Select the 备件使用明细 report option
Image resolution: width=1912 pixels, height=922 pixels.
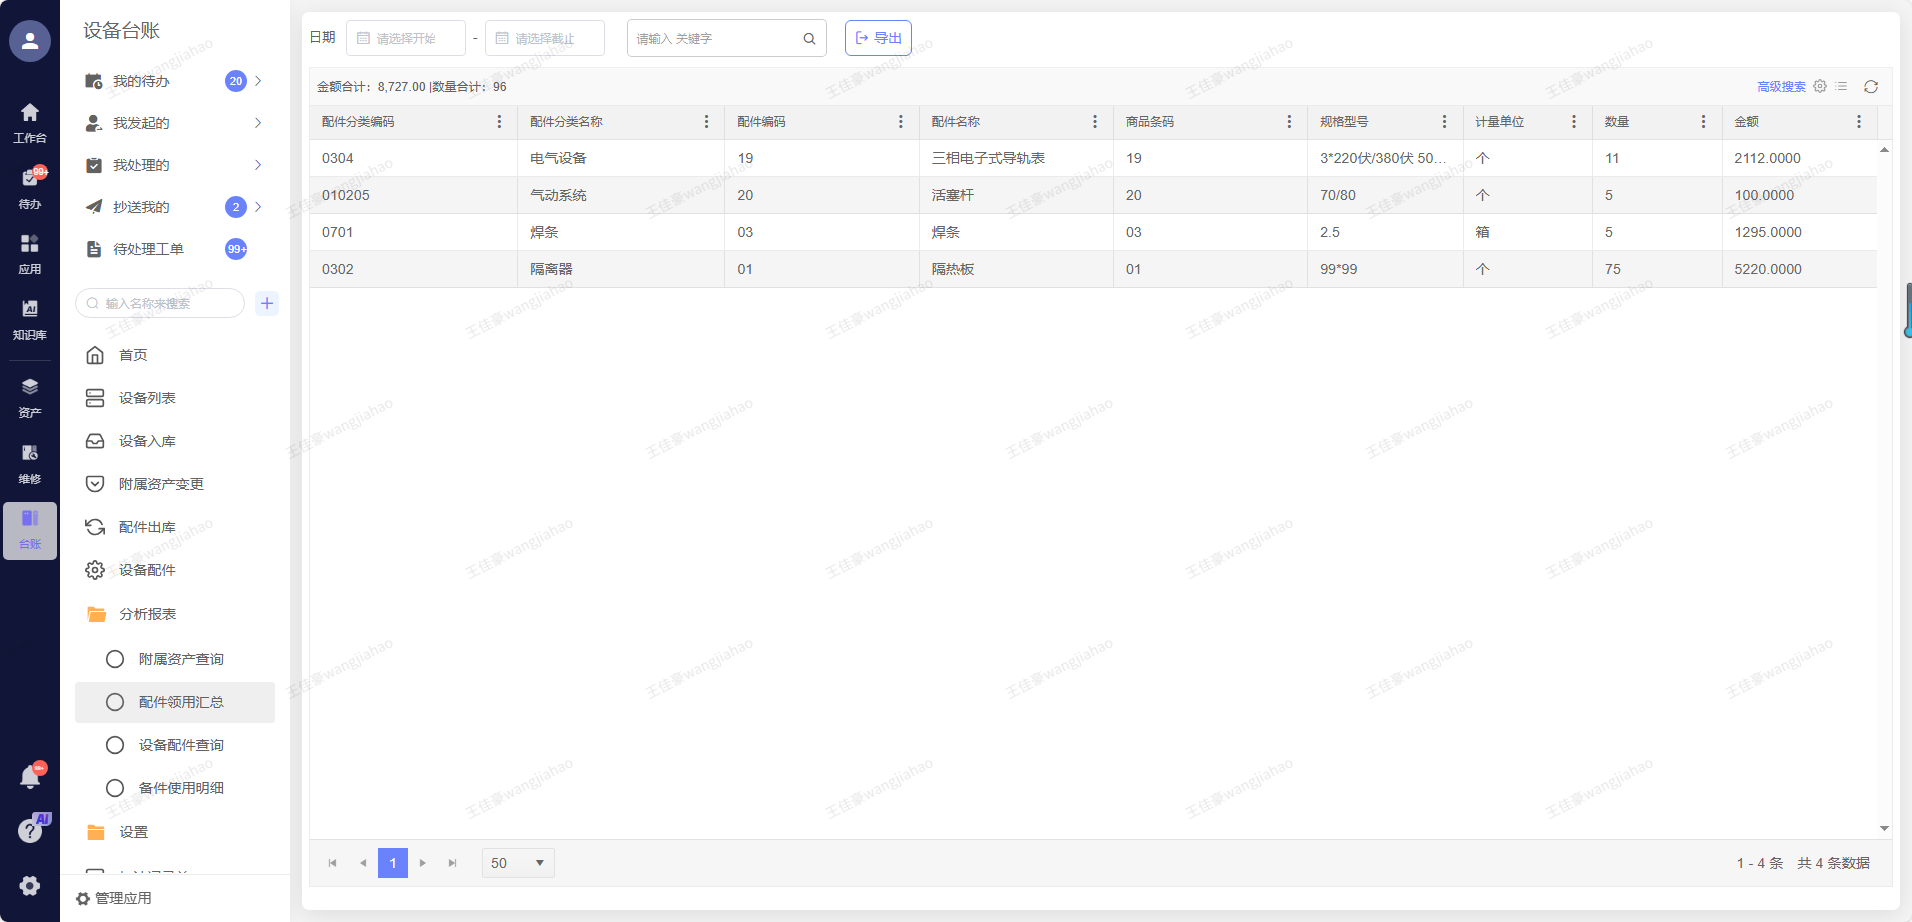[181, 788]
